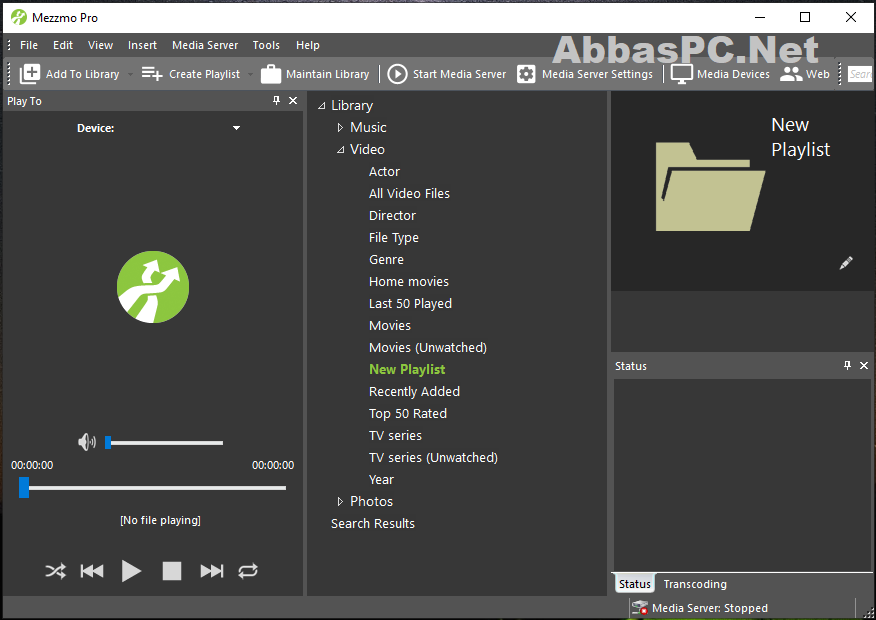Image resolution: width=876 pixels, height=620 pixels.
Task: Skip to previous track
Action: coord(92,571)
